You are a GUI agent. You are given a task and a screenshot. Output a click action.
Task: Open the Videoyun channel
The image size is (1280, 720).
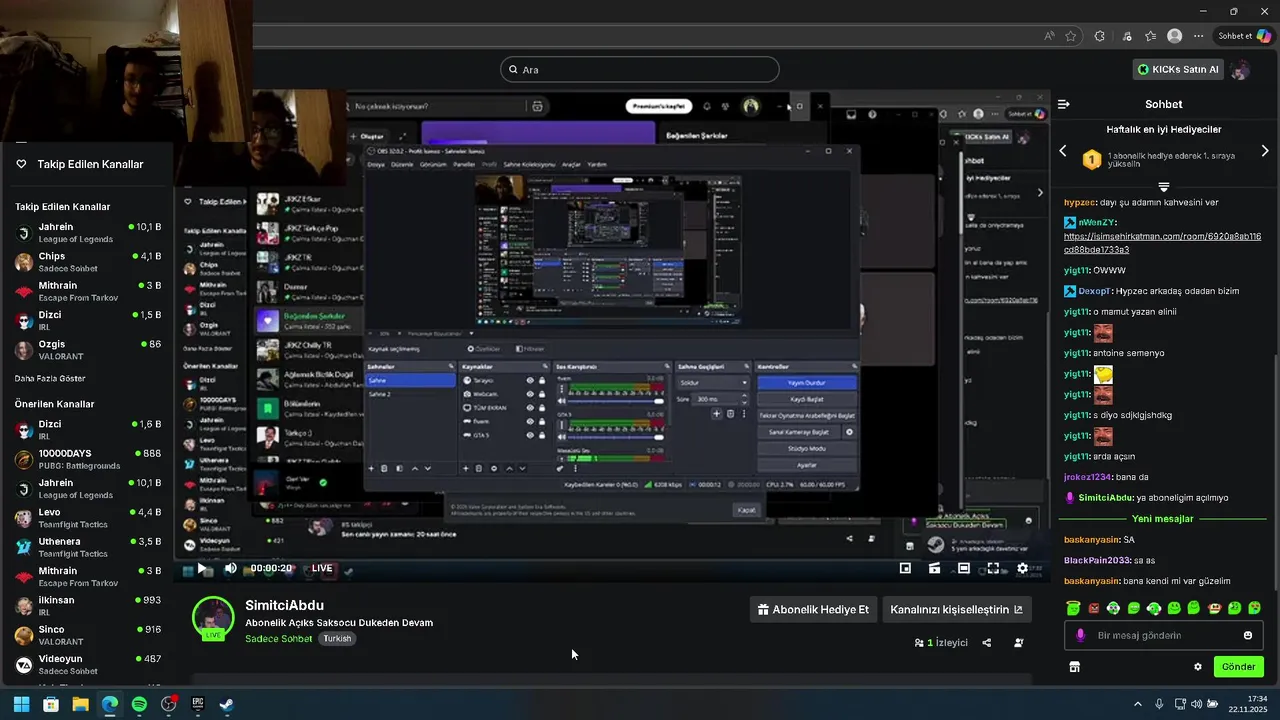click(88, 665)
